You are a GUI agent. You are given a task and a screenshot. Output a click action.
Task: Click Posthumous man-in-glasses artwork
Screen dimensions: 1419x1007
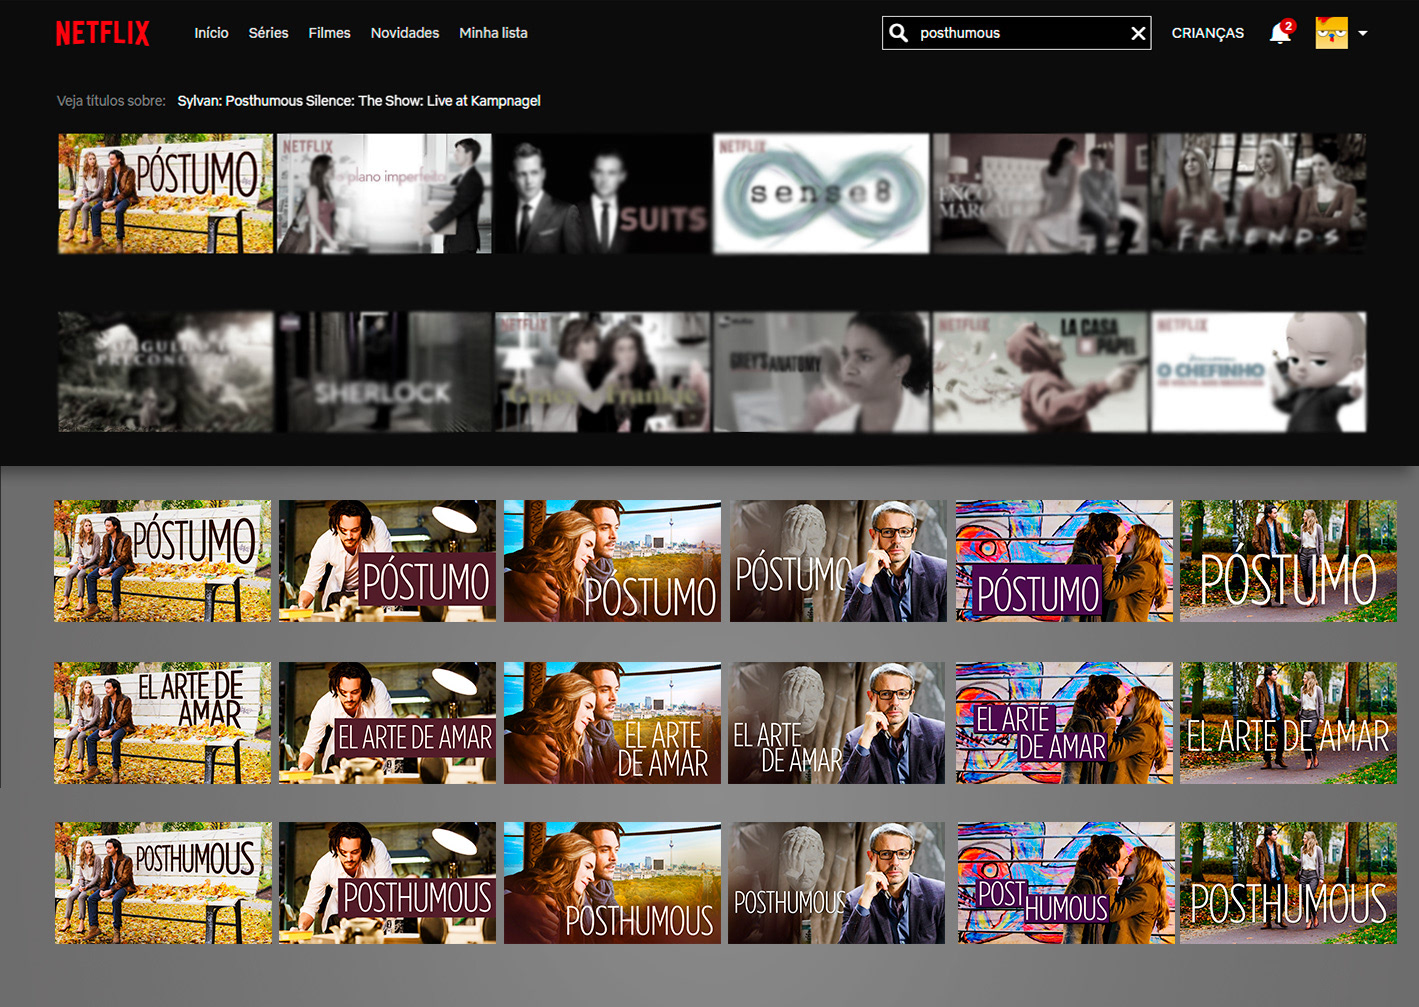[836, 883]
